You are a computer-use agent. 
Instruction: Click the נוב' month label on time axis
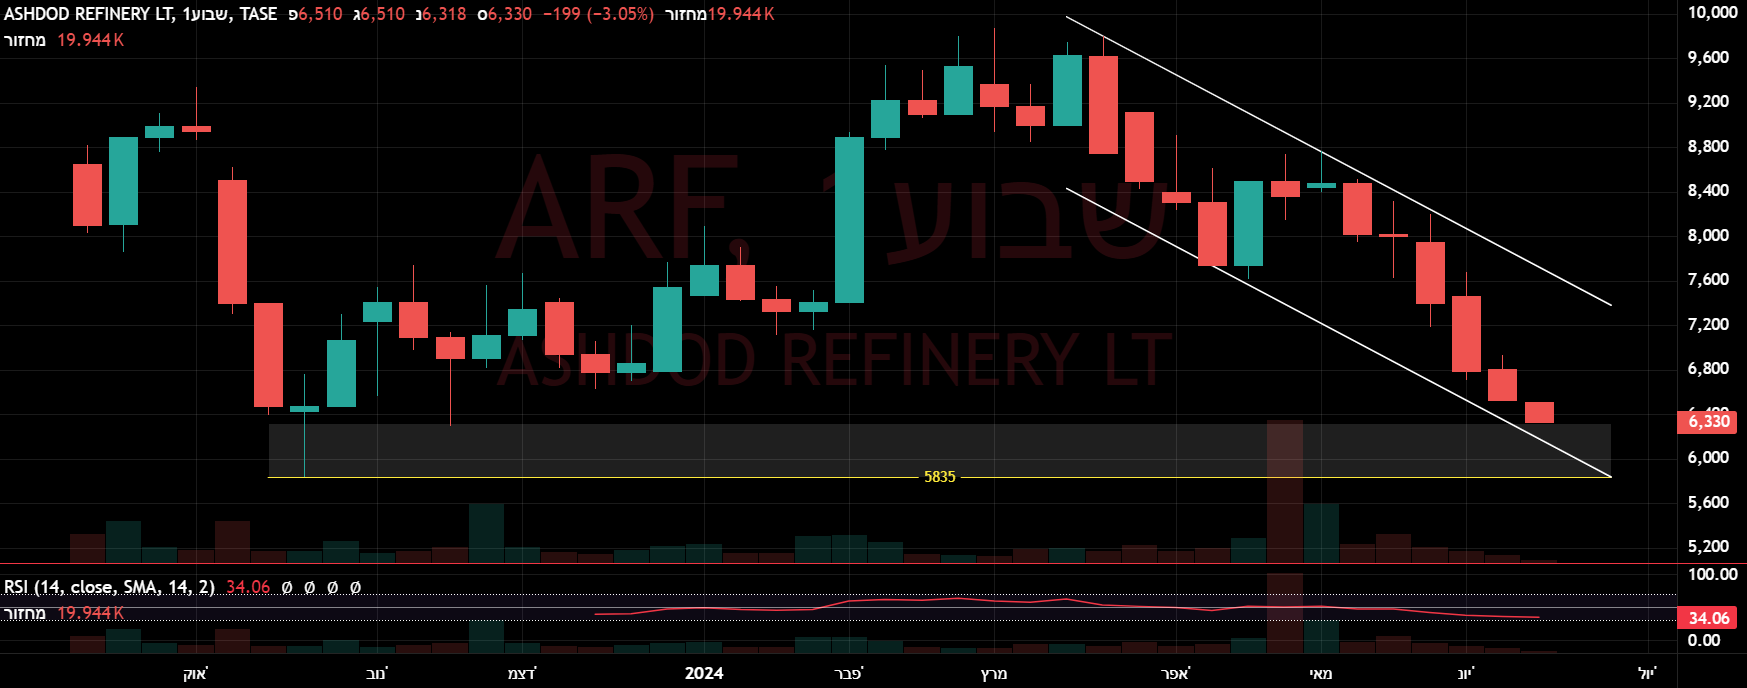click(x=376, y=673)
